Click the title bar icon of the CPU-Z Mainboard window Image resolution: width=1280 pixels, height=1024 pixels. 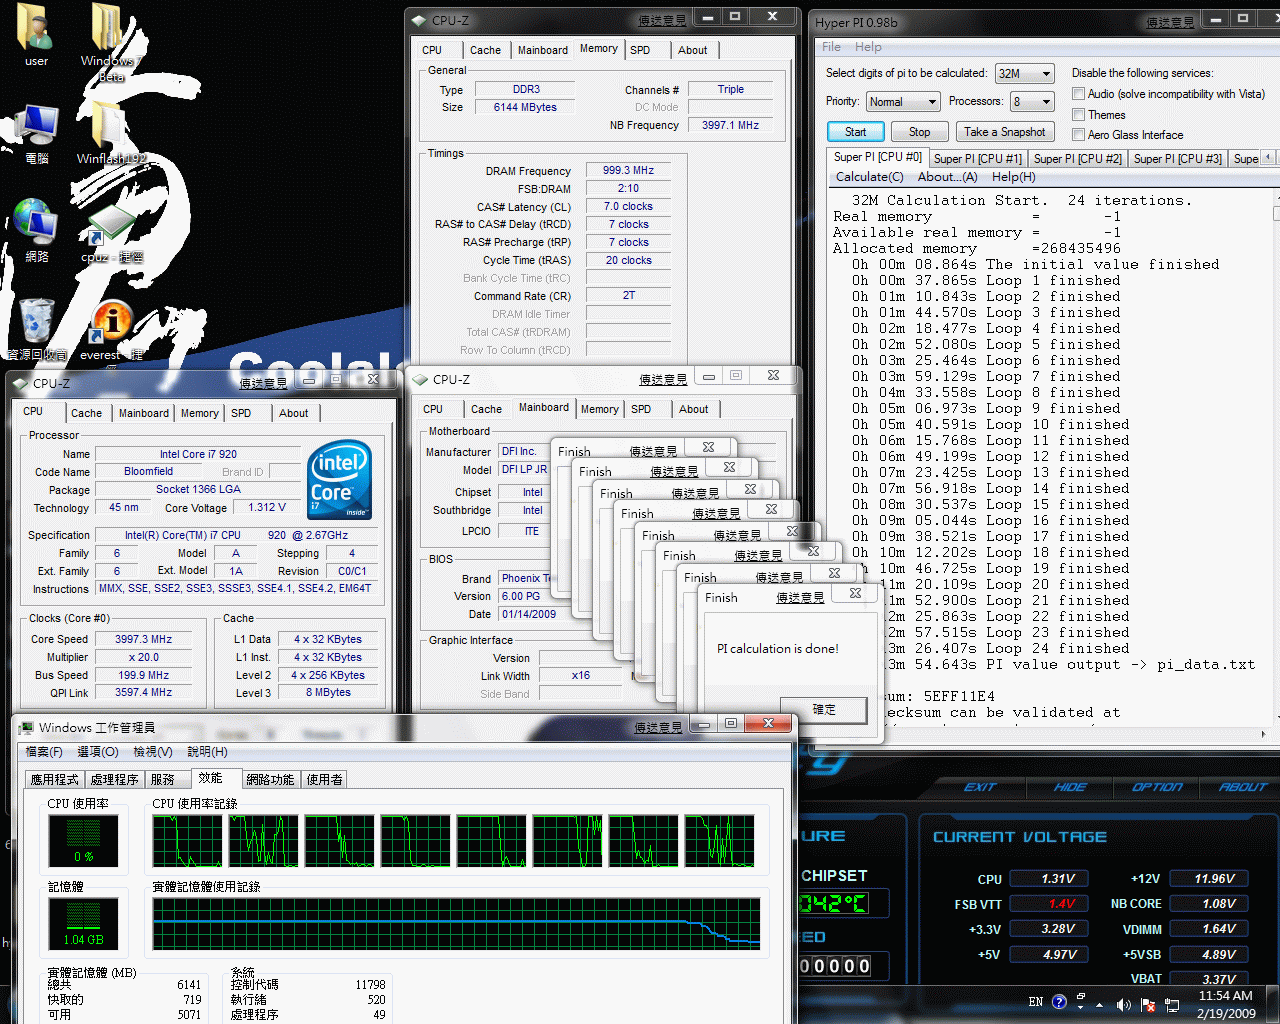coord(421,379)
